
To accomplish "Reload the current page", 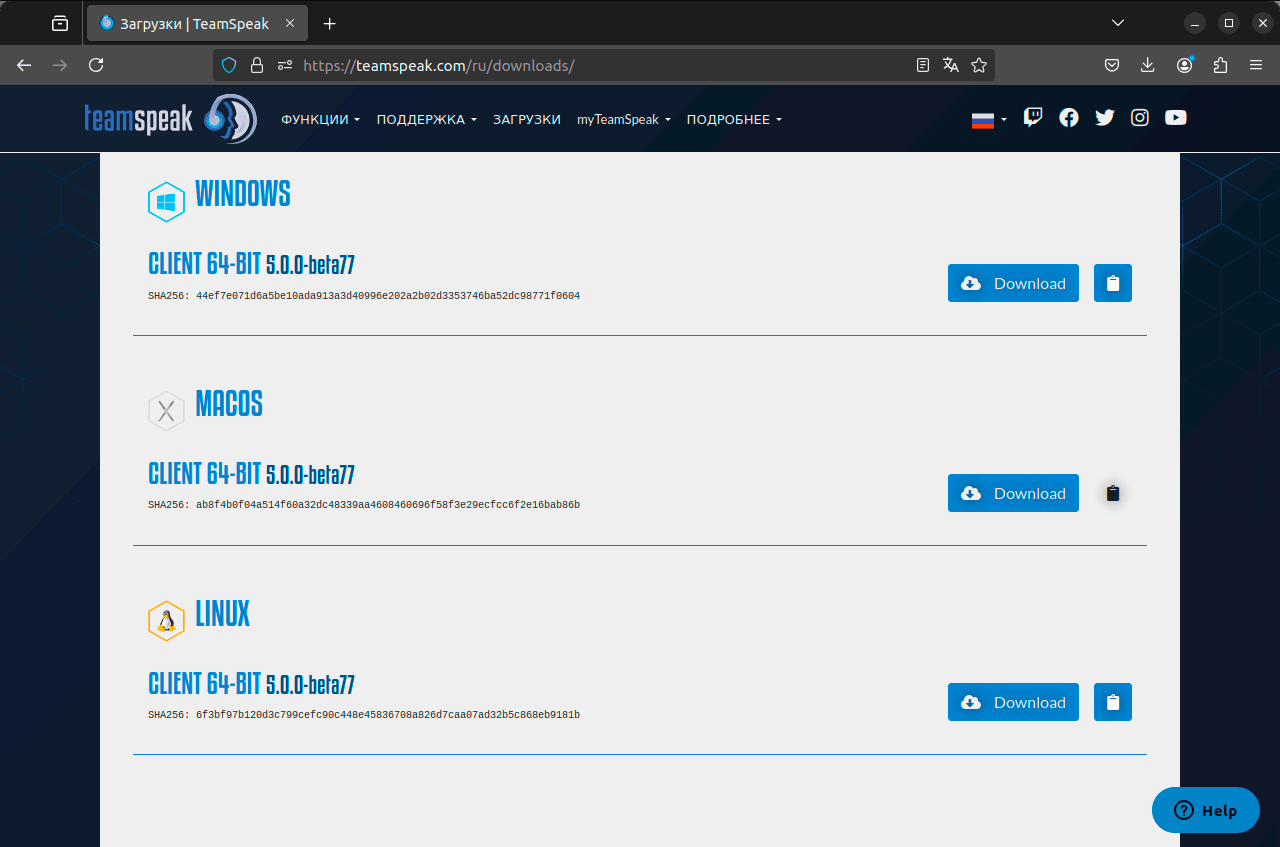I will click(x=96, y=65).
